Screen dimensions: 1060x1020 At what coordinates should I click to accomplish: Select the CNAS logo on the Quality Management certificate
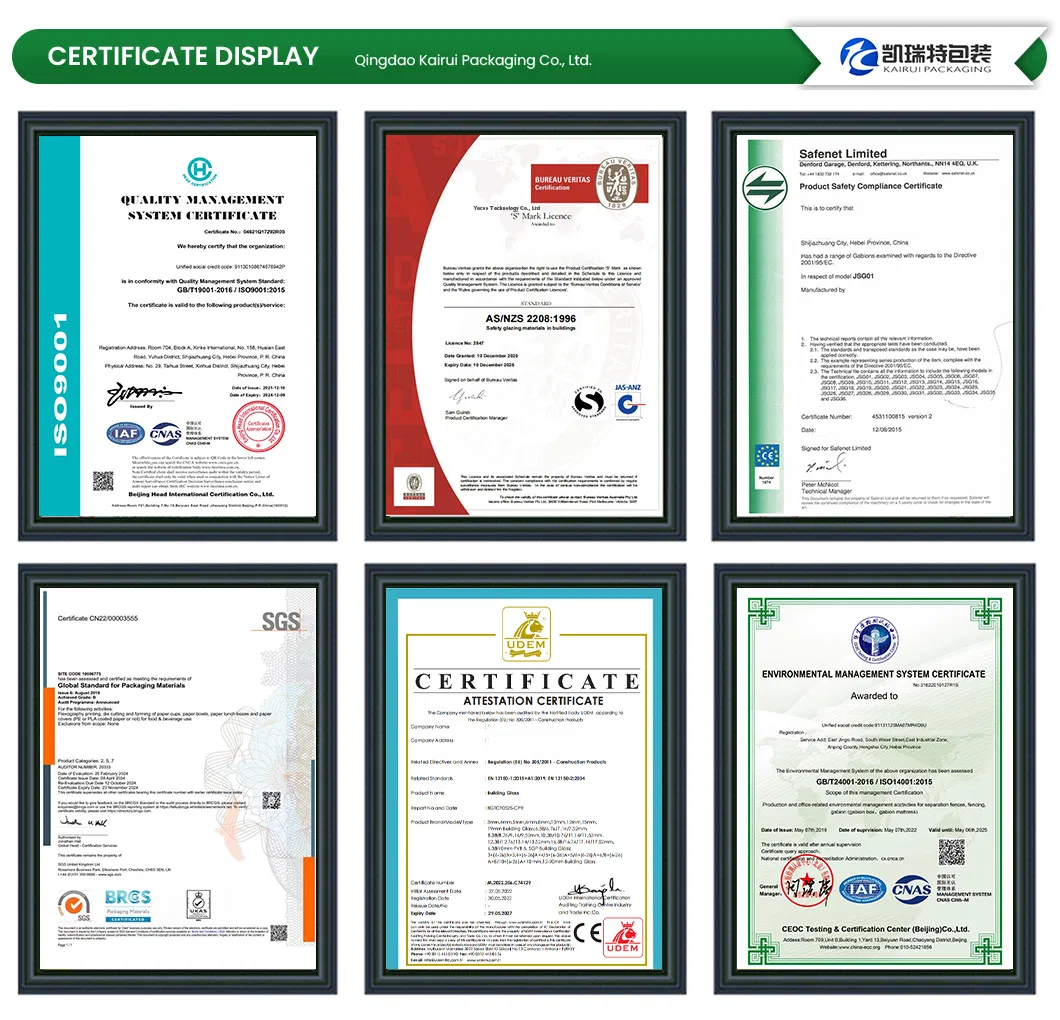point(166,434)
